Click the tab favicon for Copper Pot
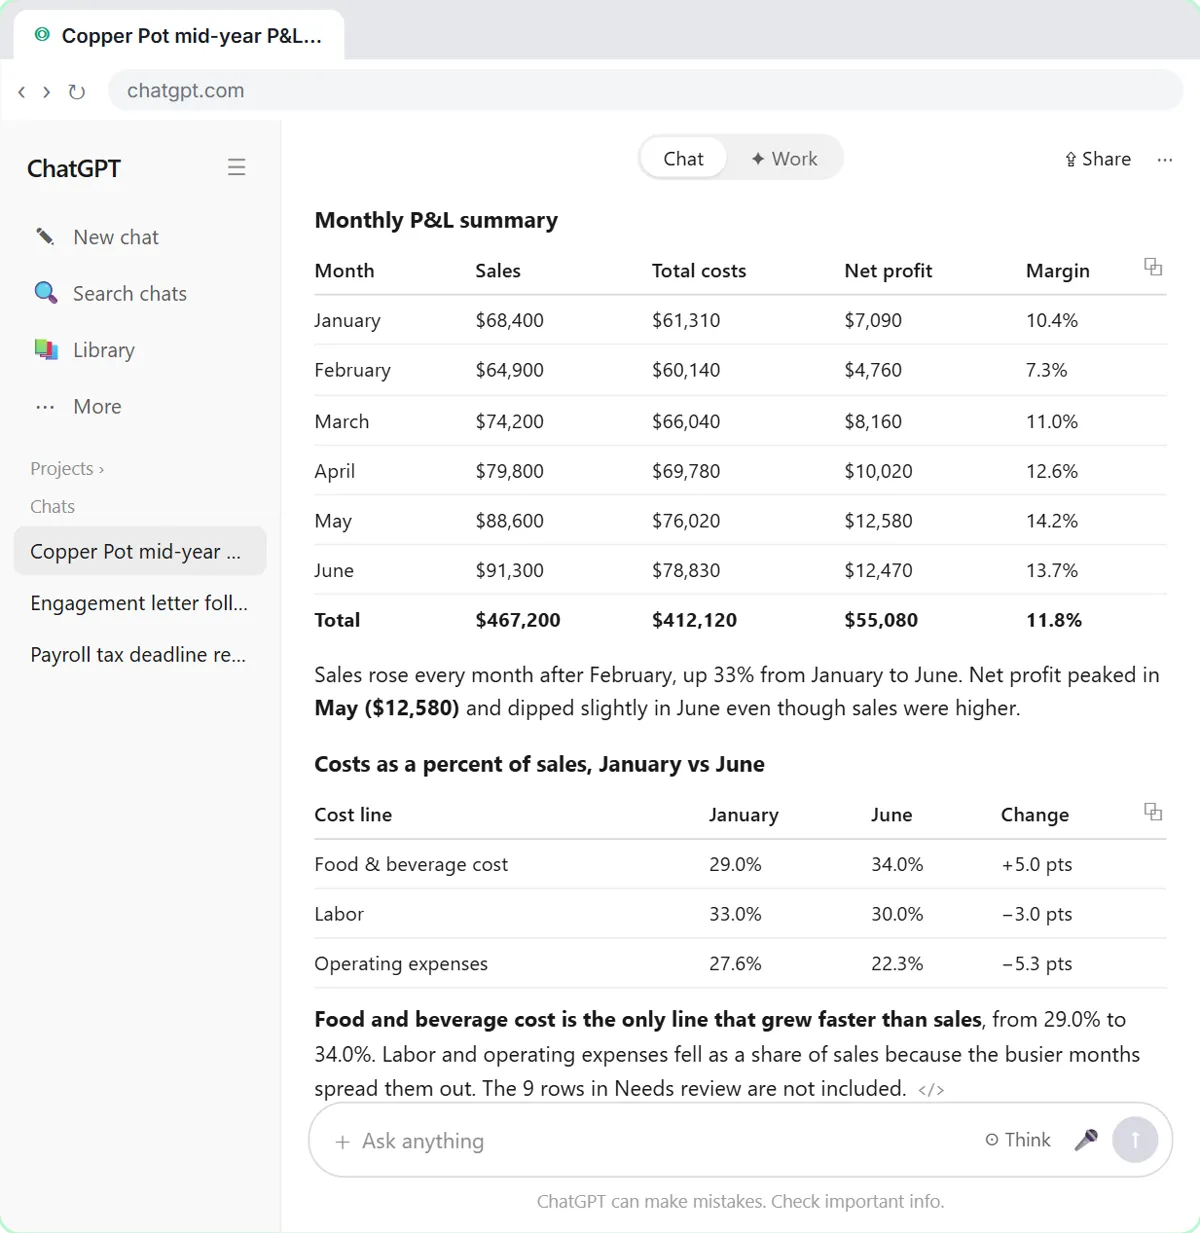 (42, 35)
